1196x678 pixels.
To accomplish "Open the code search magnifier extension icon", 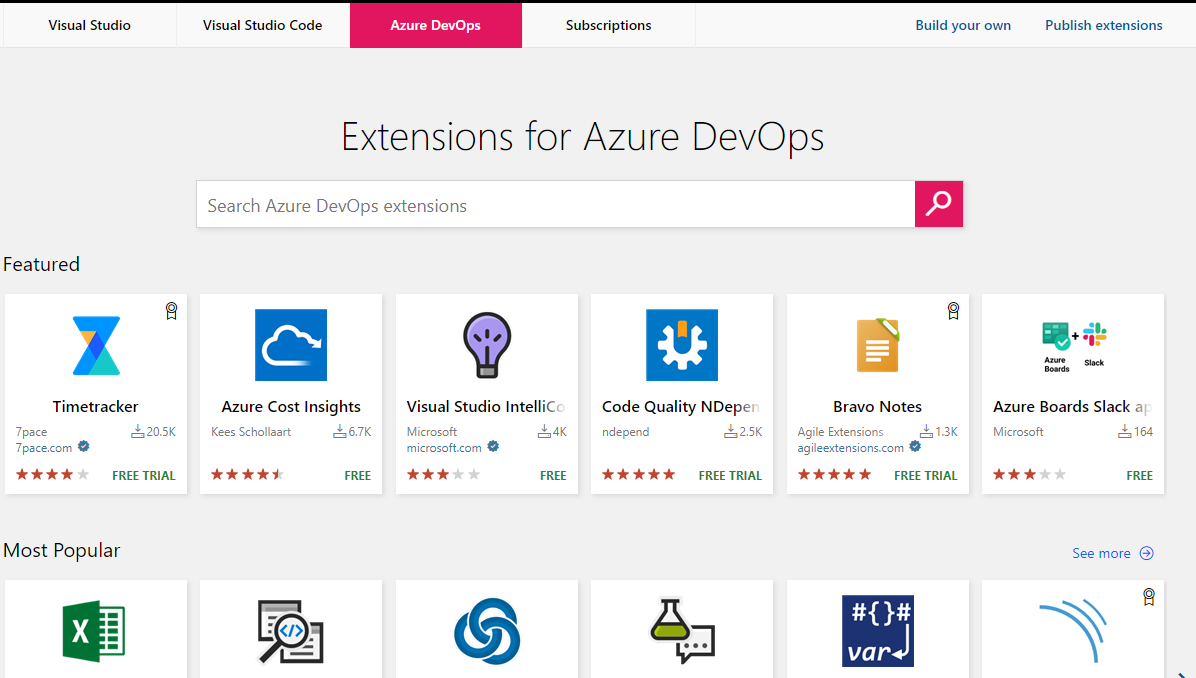I will pyautogui.click(x=290, y=631).
